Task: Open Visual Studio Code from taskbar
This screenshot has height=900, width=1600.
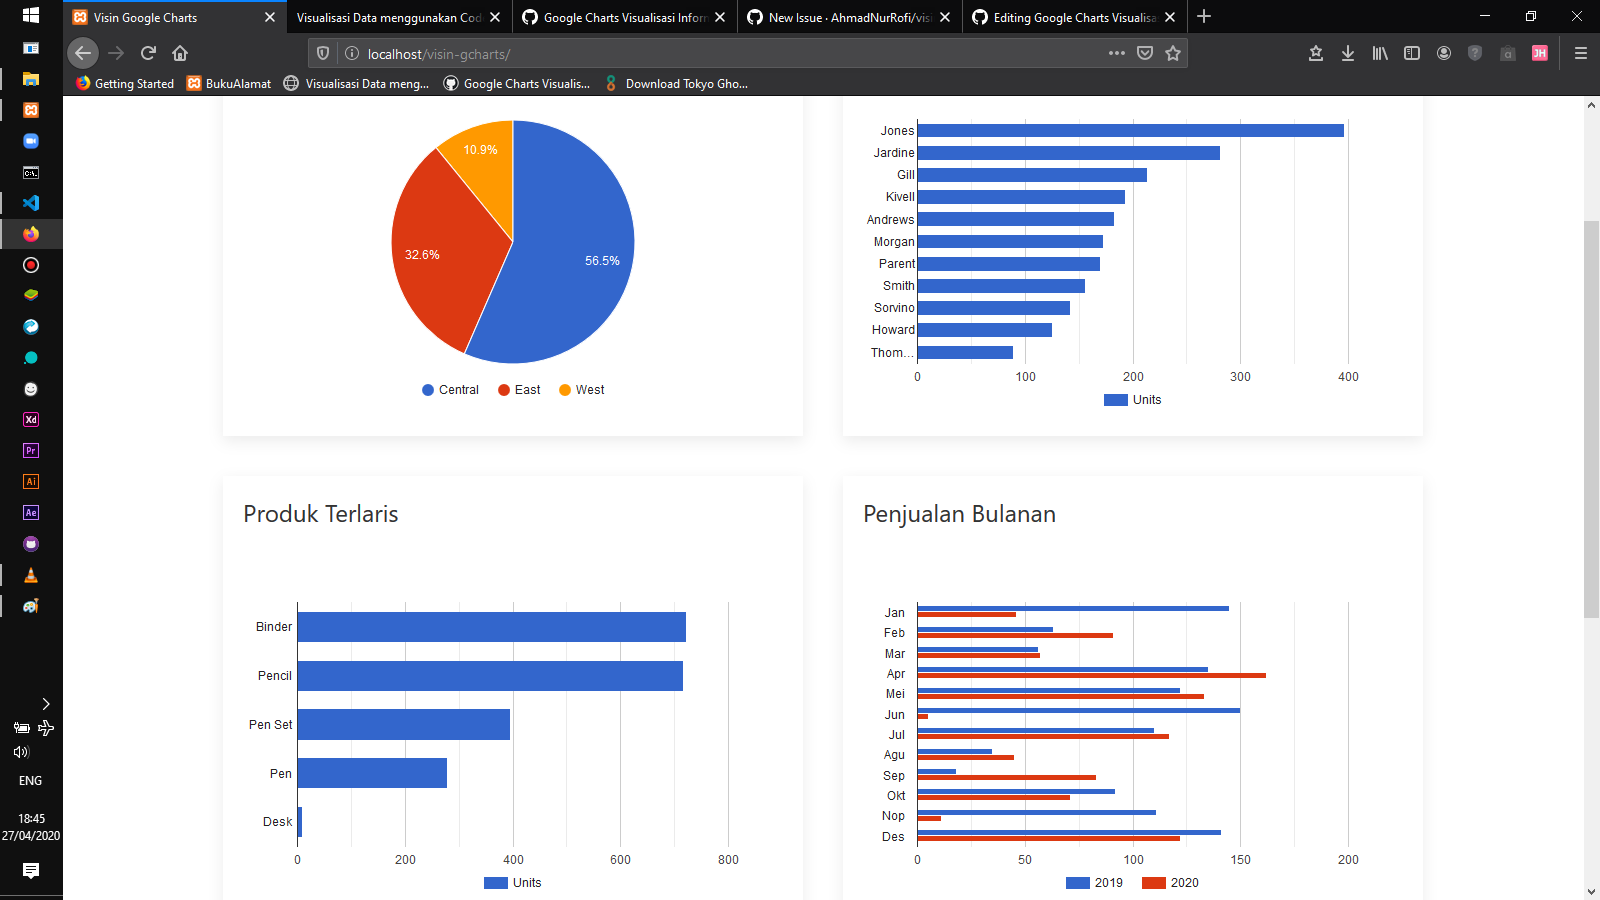Action: (31, 202)
